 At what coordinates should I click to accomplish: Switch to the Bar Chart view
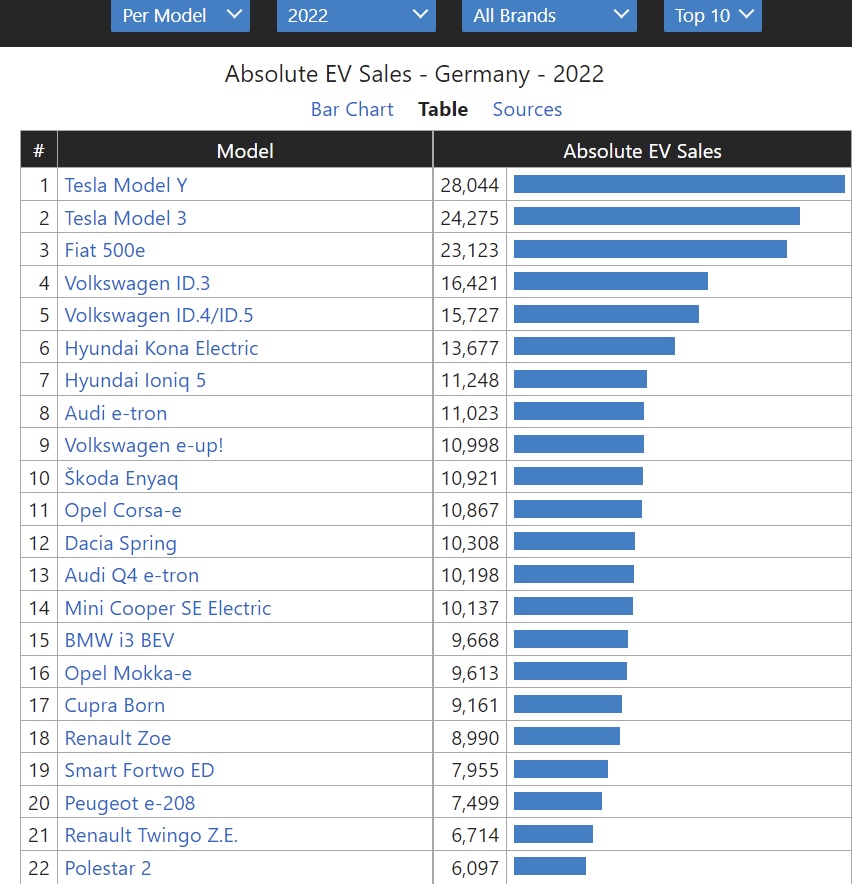[352, 109]
